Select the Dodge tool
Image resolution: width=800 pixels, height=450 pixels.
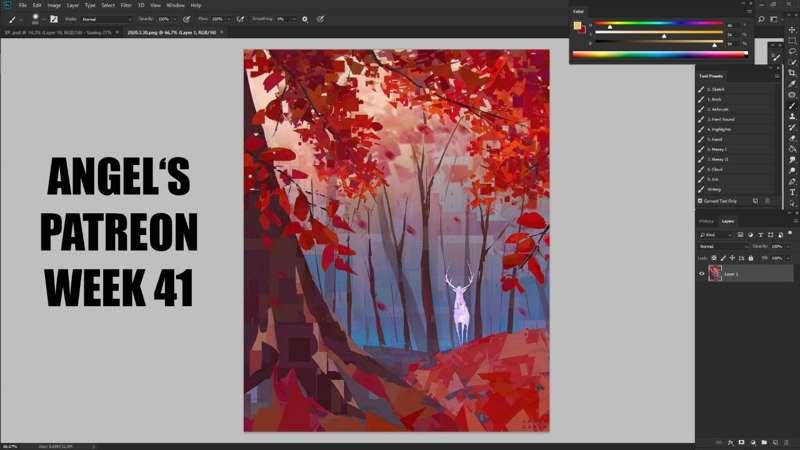[792, 170]
